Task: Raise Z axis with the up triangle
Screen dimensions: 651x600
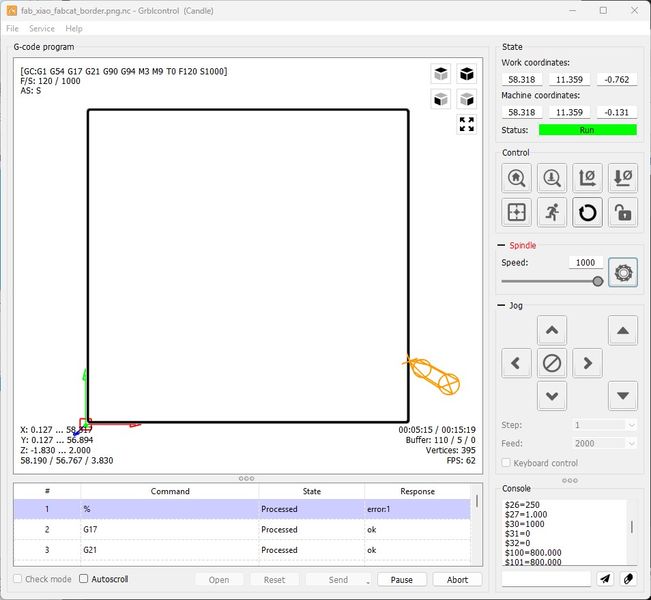Action: tap(623, 331)
